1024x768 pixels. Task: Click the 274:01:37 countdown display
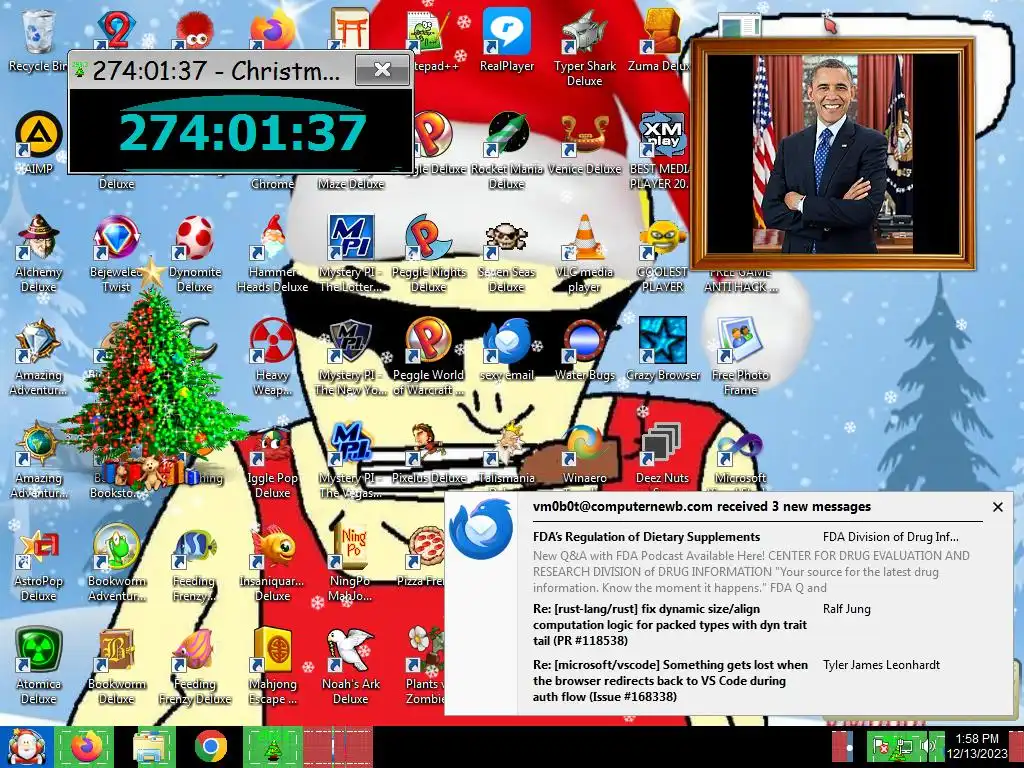(242, 133)
